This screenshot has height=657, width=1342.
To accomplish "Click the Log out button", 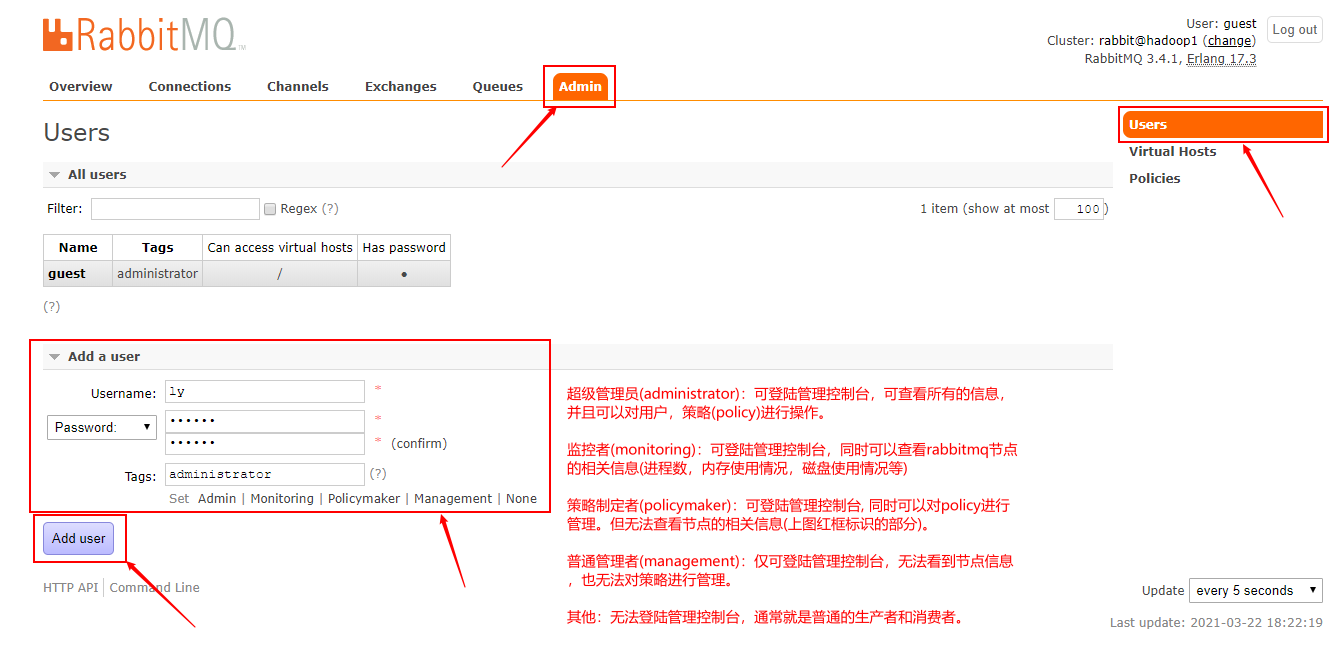I will [1295, 30].
